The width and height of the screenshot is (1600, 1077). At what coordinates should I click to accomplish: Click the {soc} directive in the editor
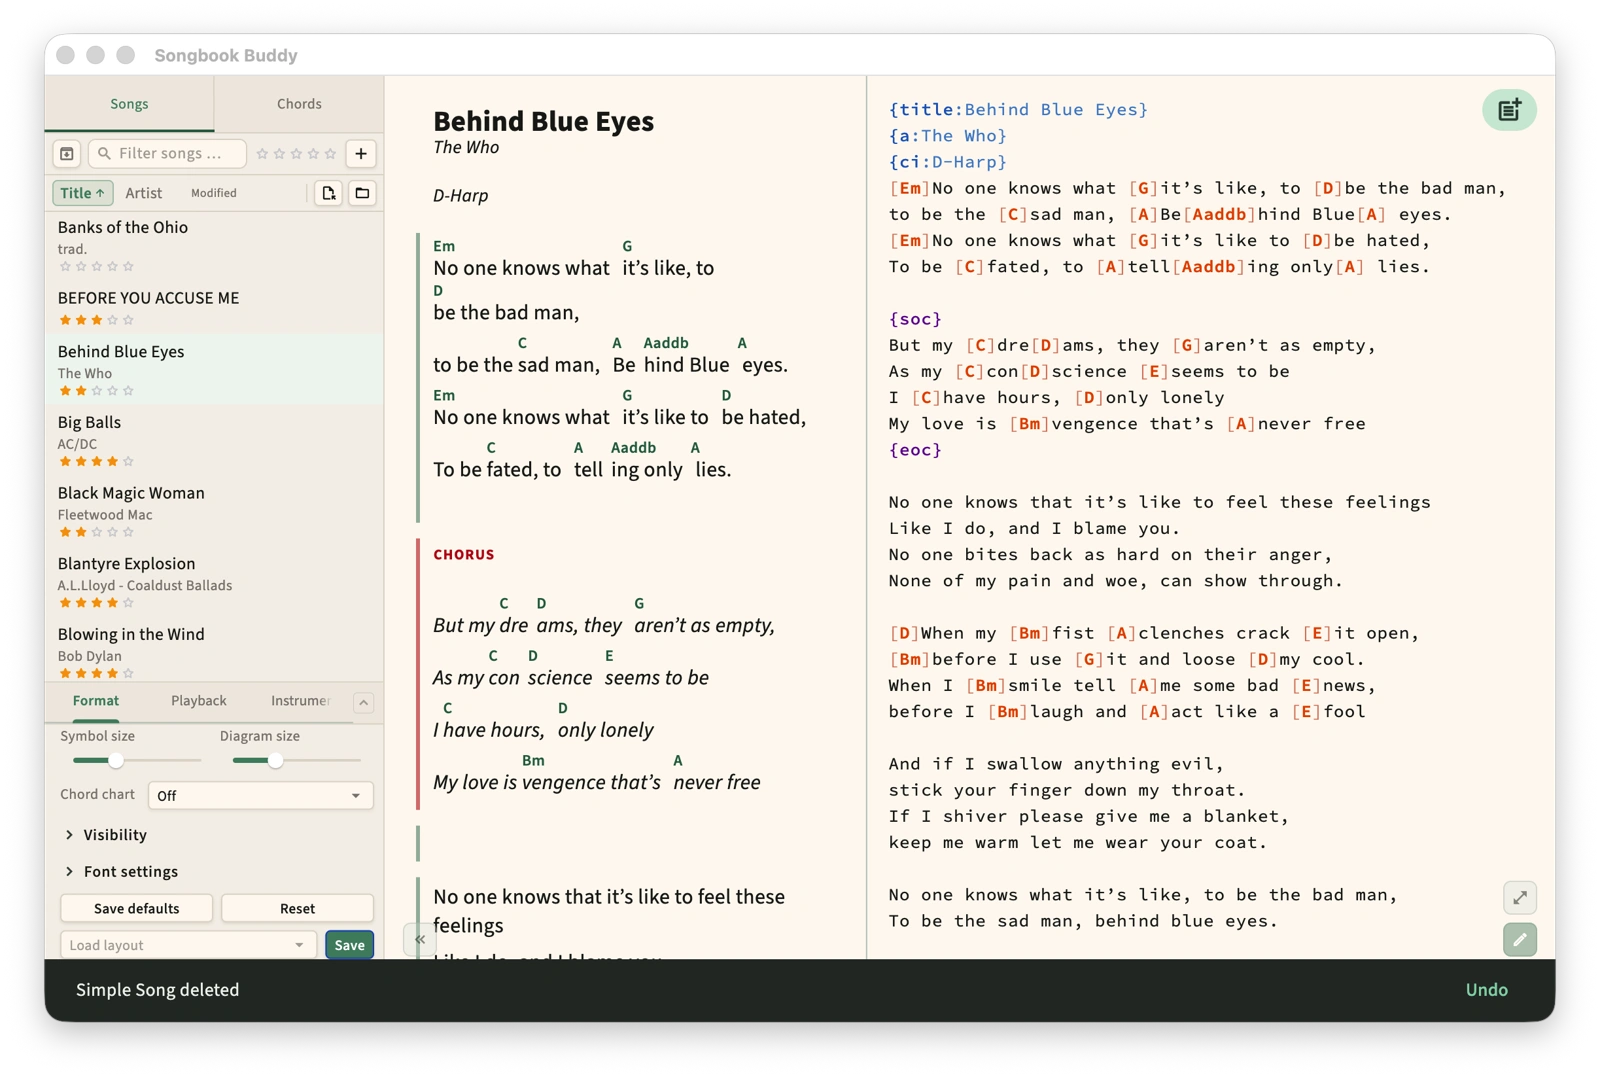click(x=915, y=319)
